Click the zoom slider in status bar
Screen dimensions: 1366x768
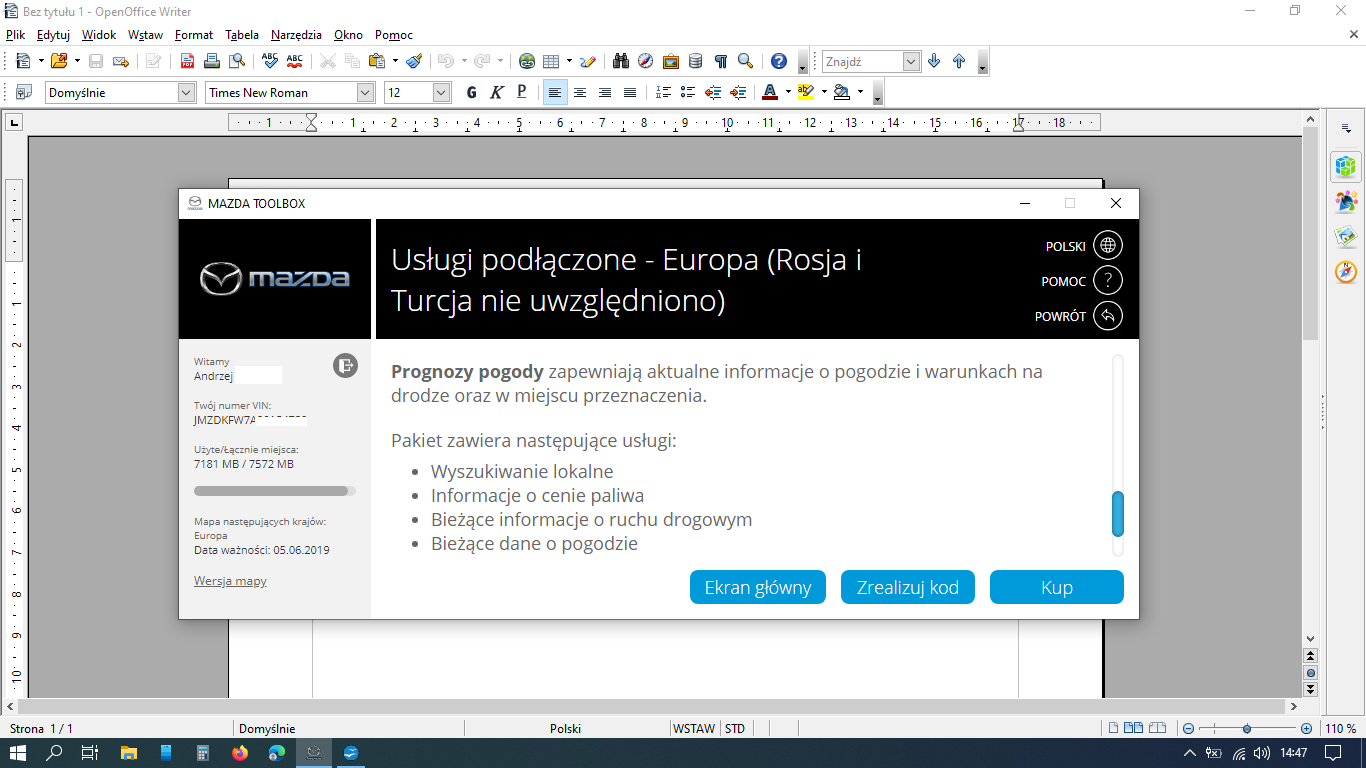coord(1246,729)
